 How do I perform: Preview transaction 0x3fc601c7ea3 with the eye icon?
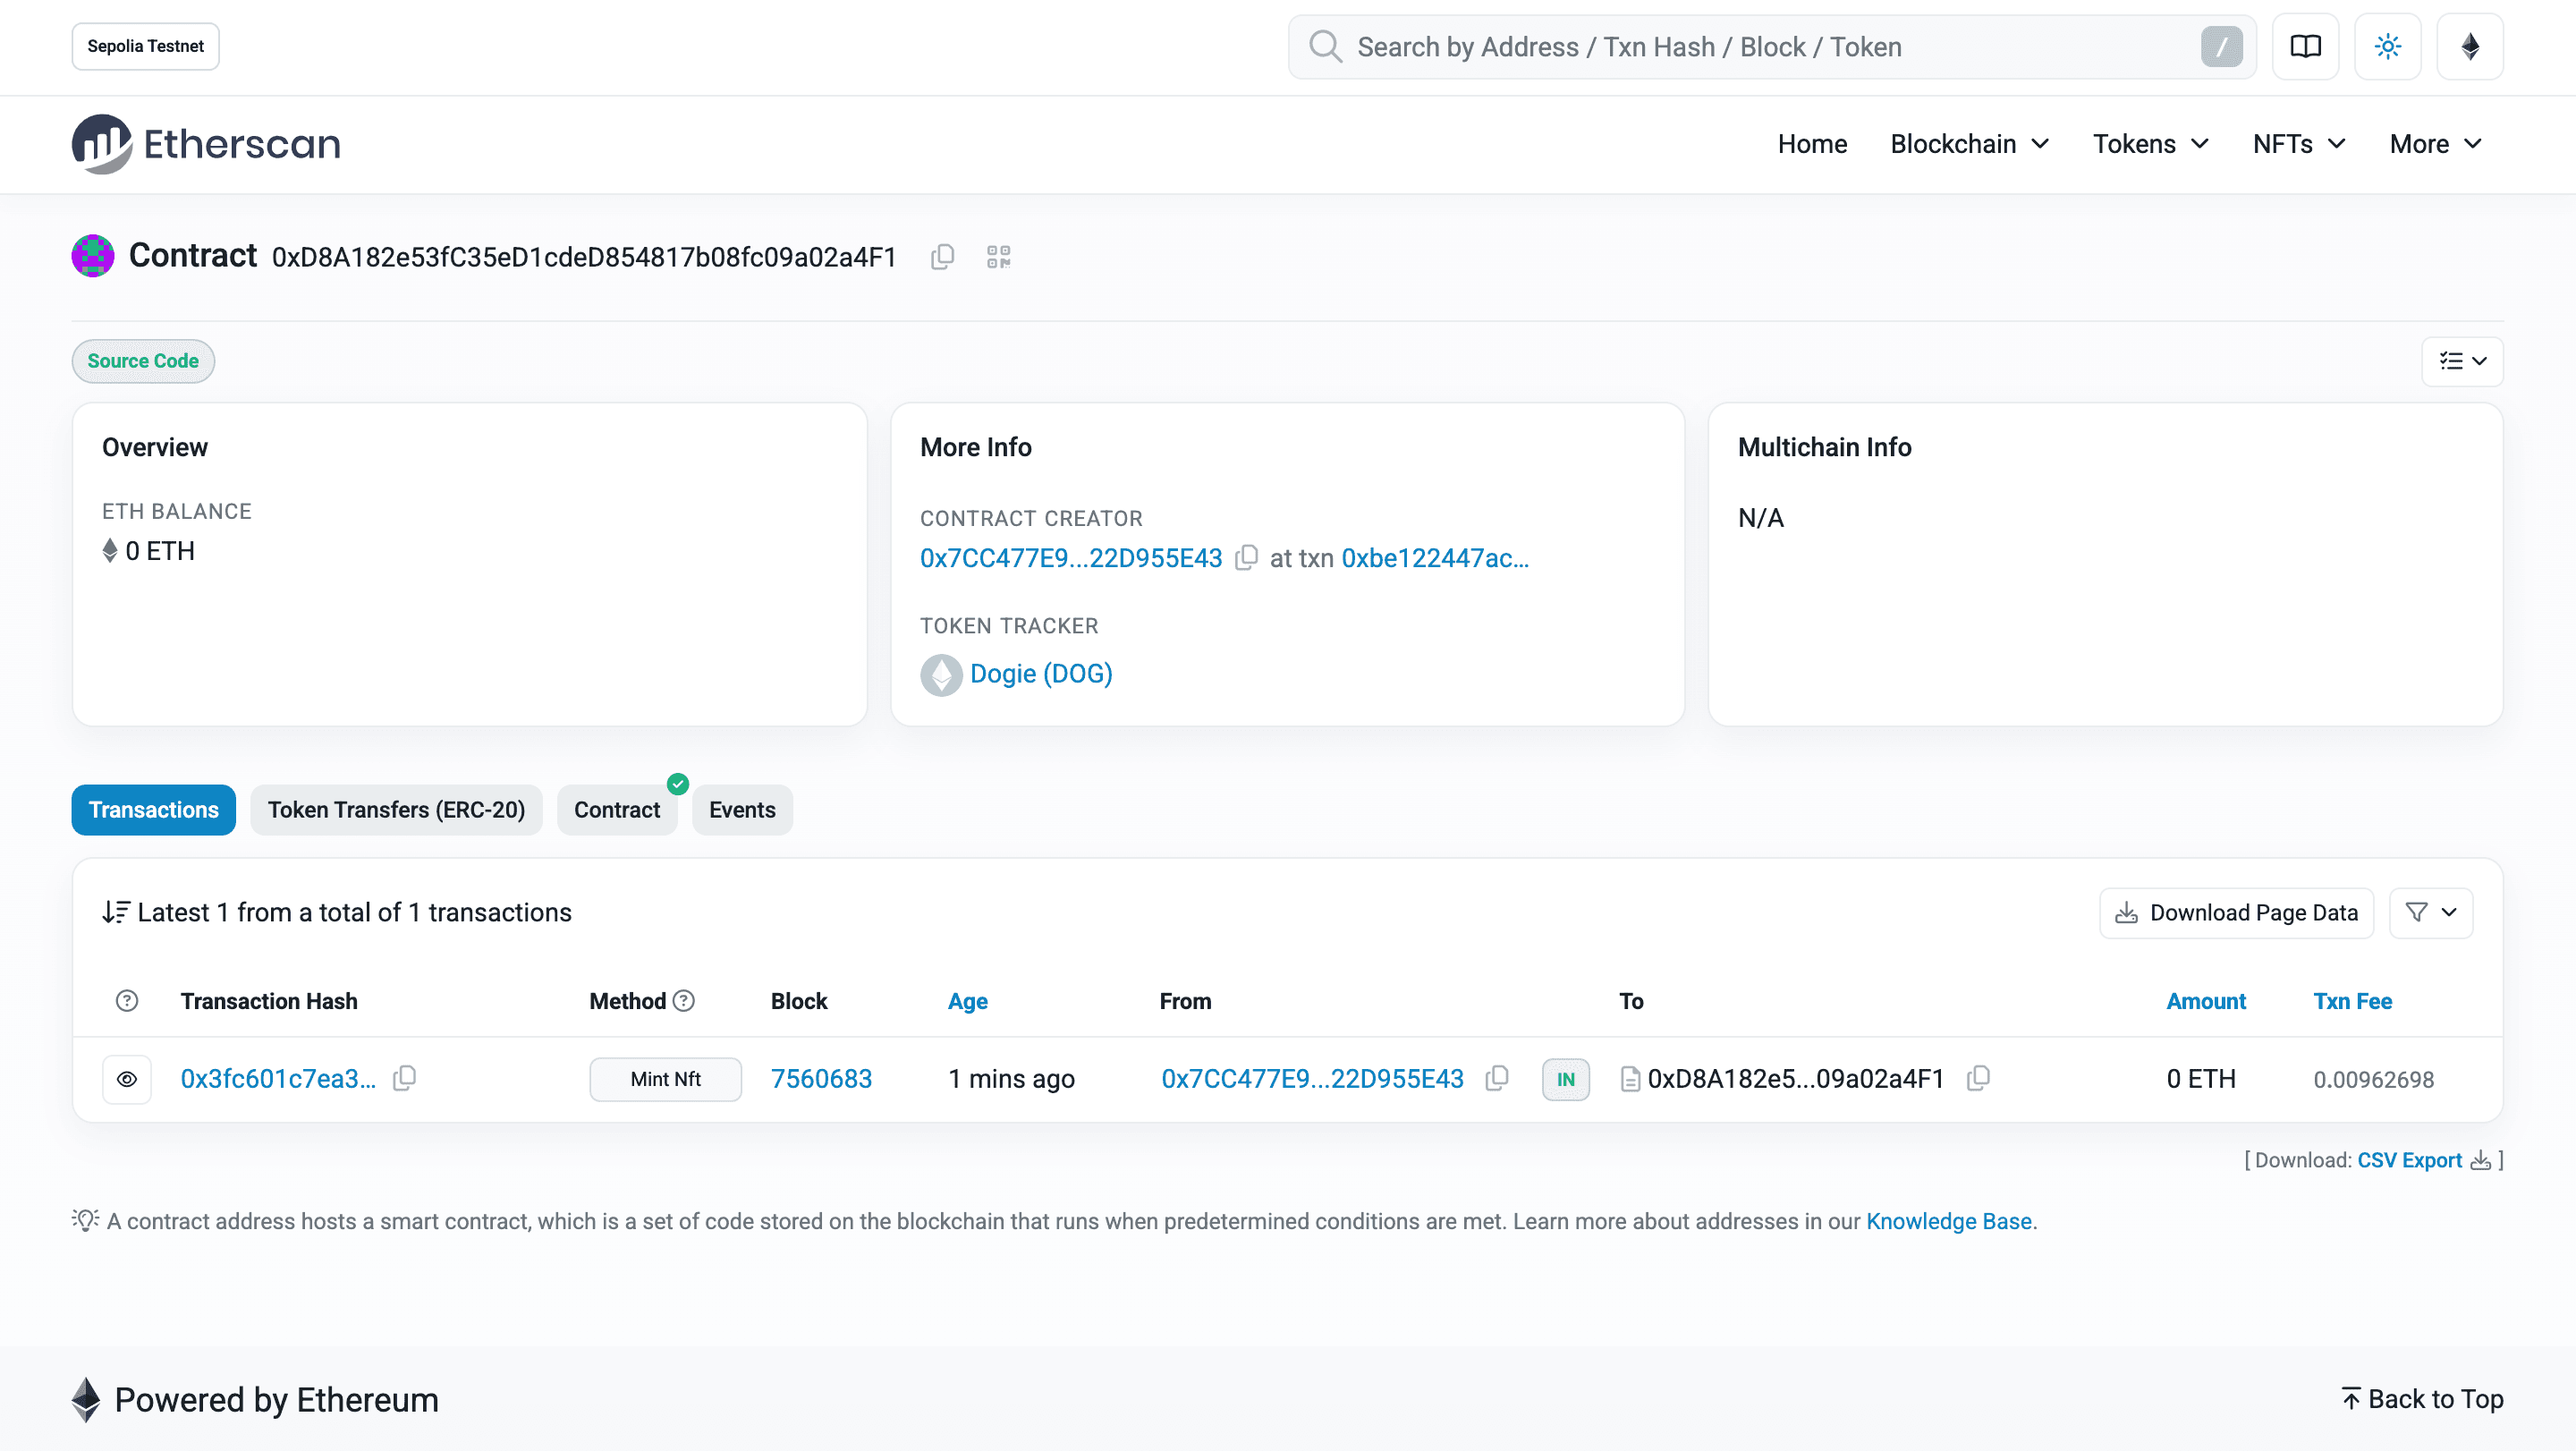tap(127, 1079)
